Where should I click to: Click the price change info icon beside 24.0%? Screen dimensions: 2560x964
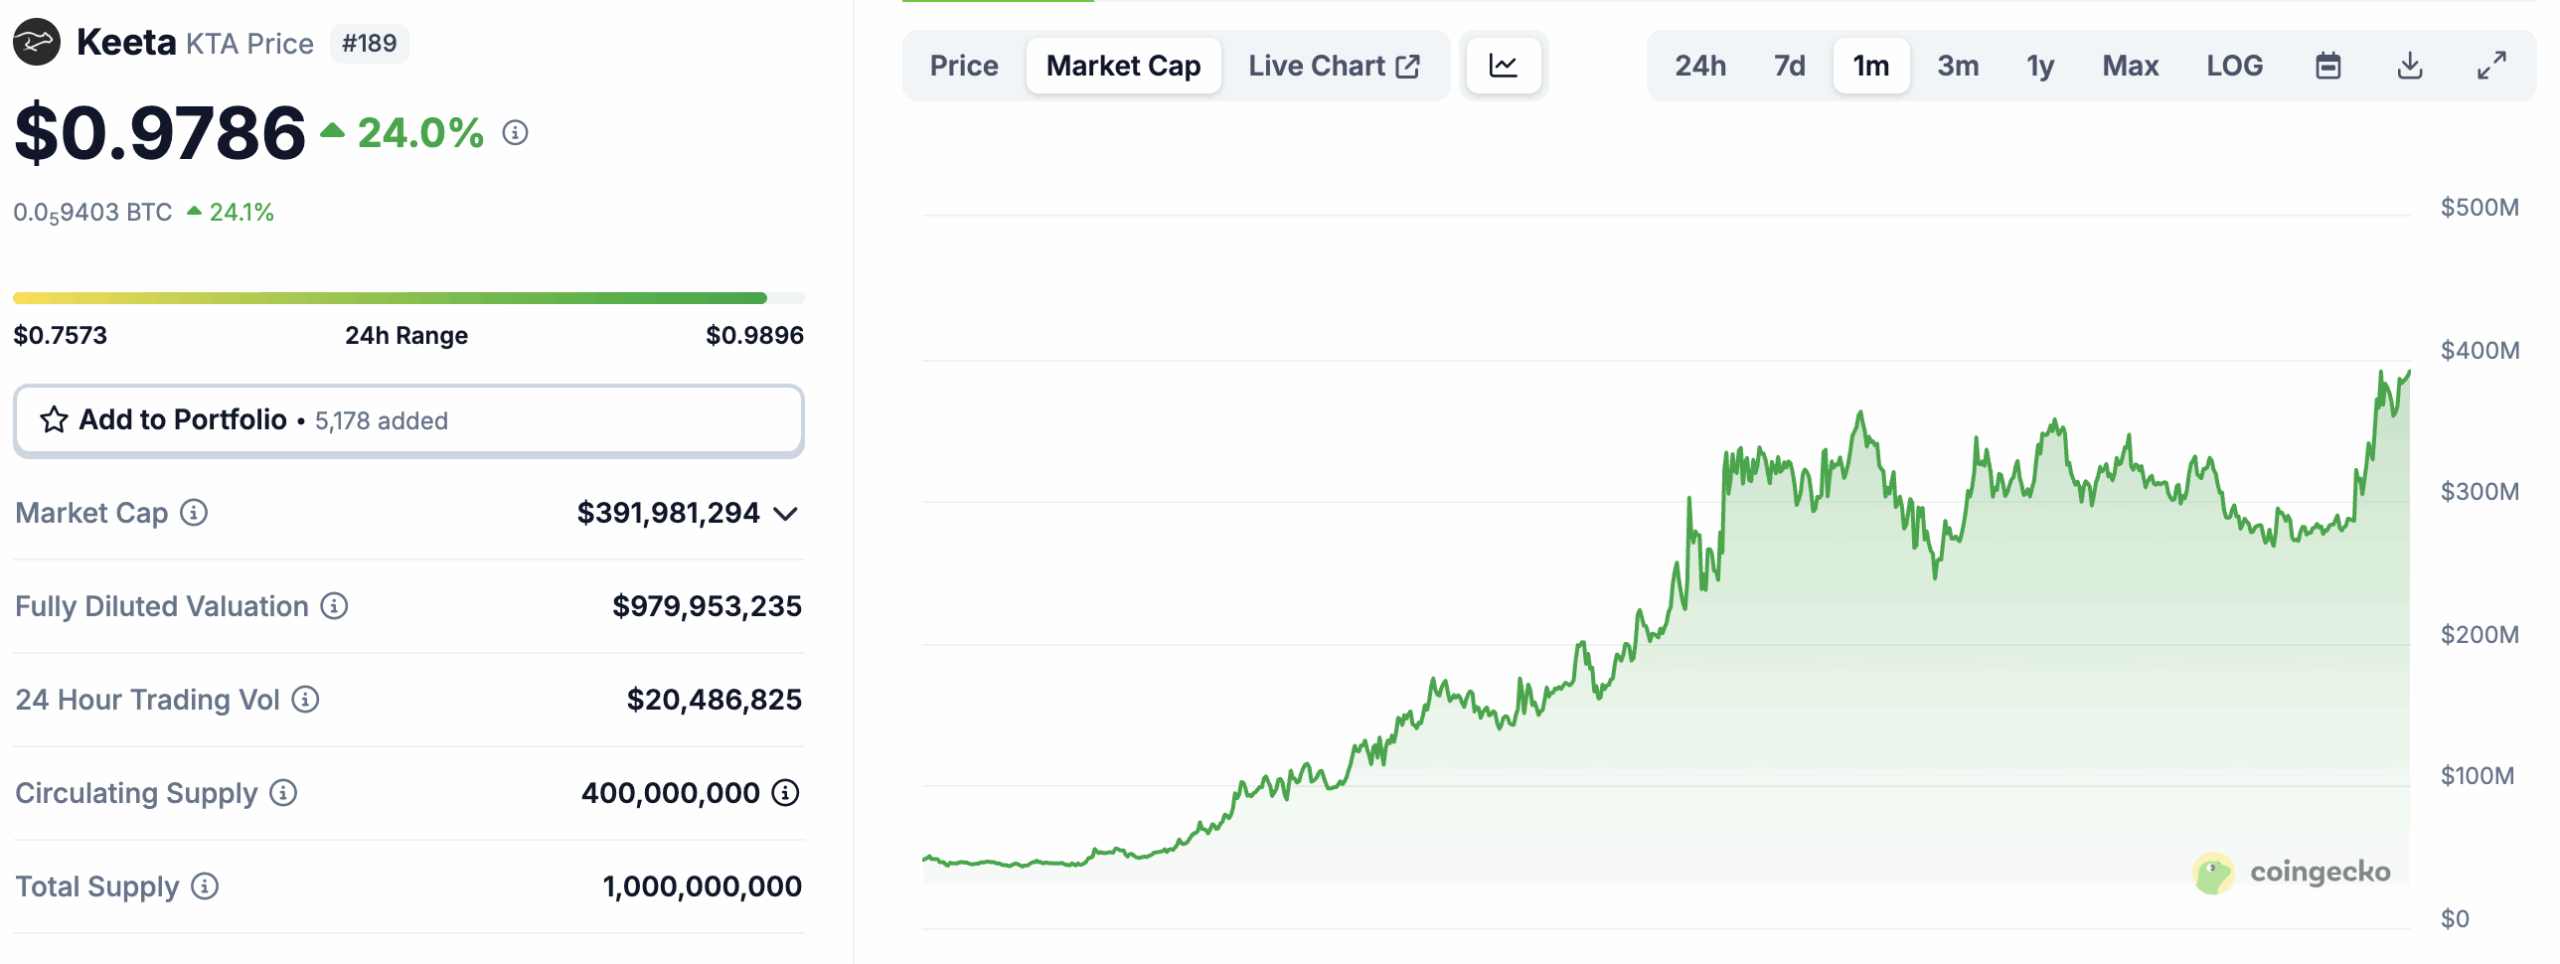click(x=515, y=133)
